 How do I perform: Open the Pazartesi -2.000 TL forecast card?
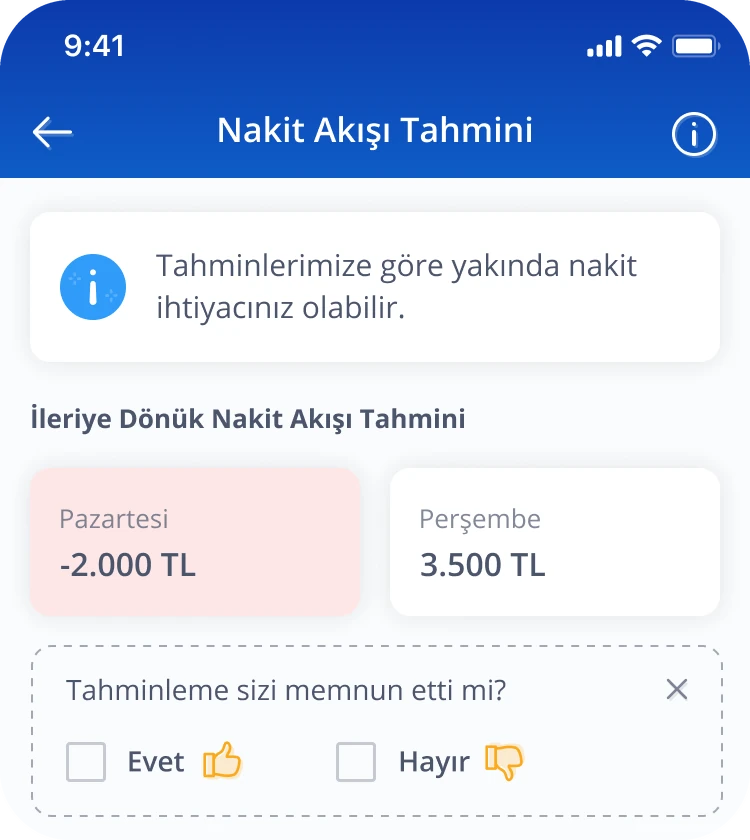tap(195, 542)
